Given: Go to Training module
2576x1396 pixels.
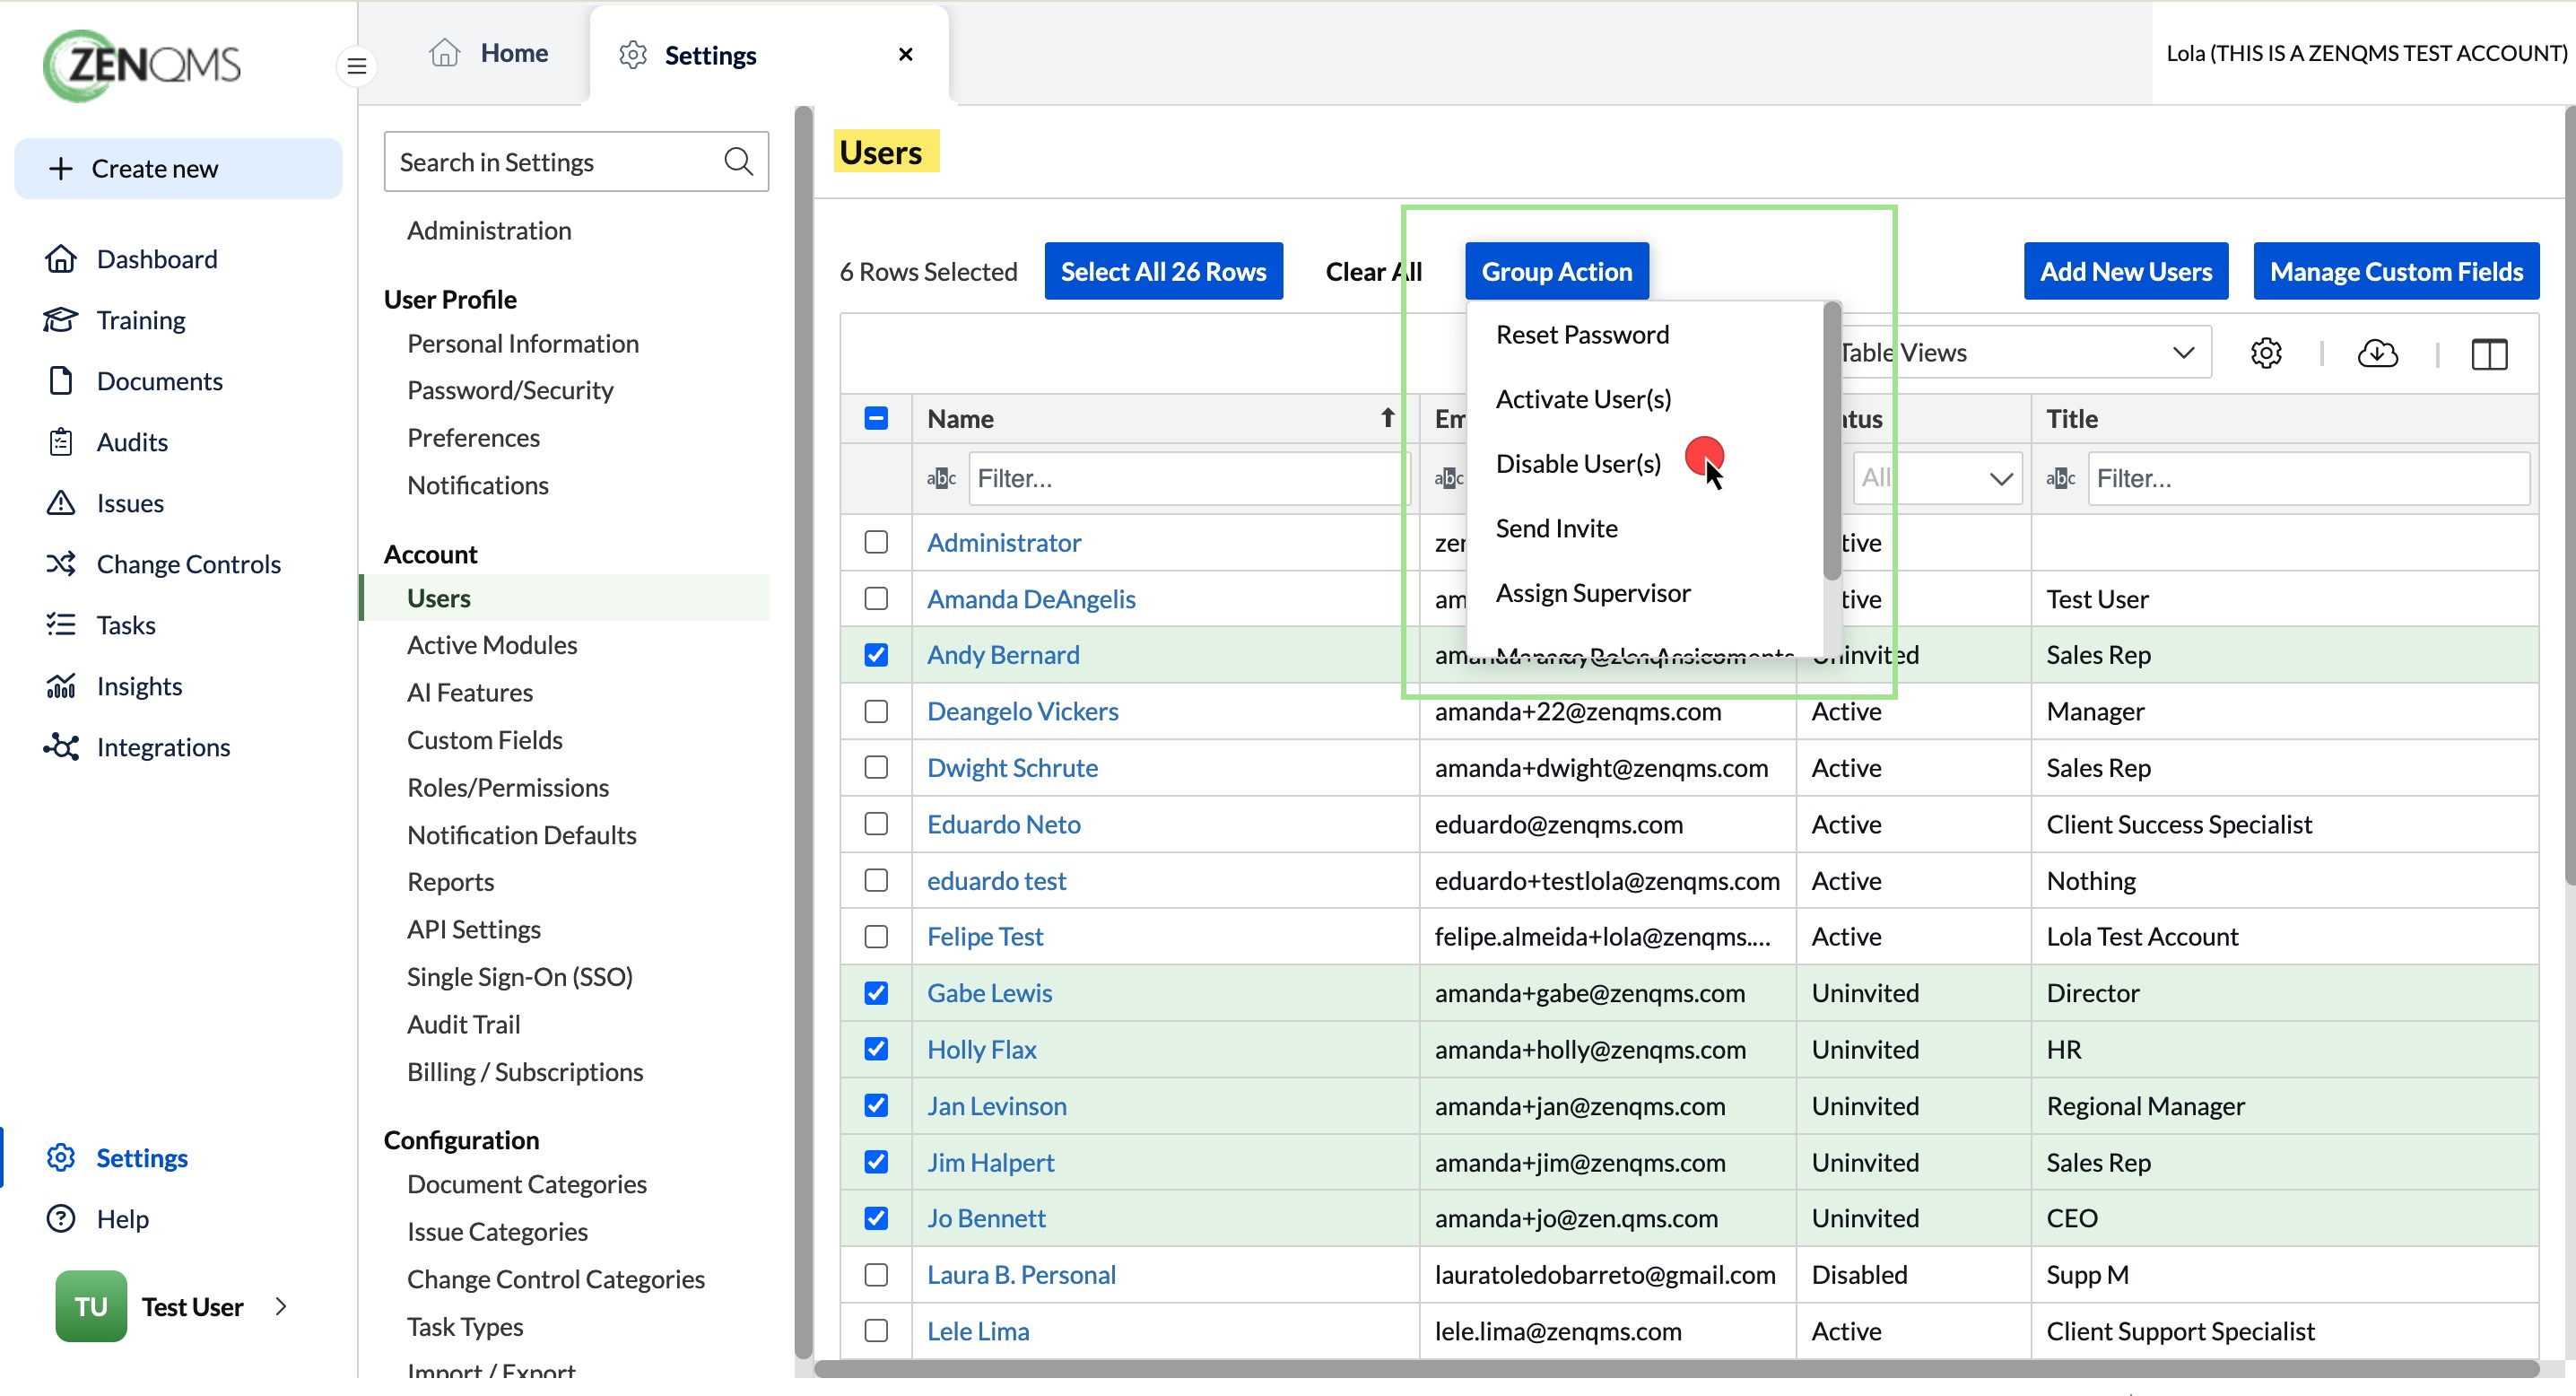Looking at the screenshot, I should 141,320.
